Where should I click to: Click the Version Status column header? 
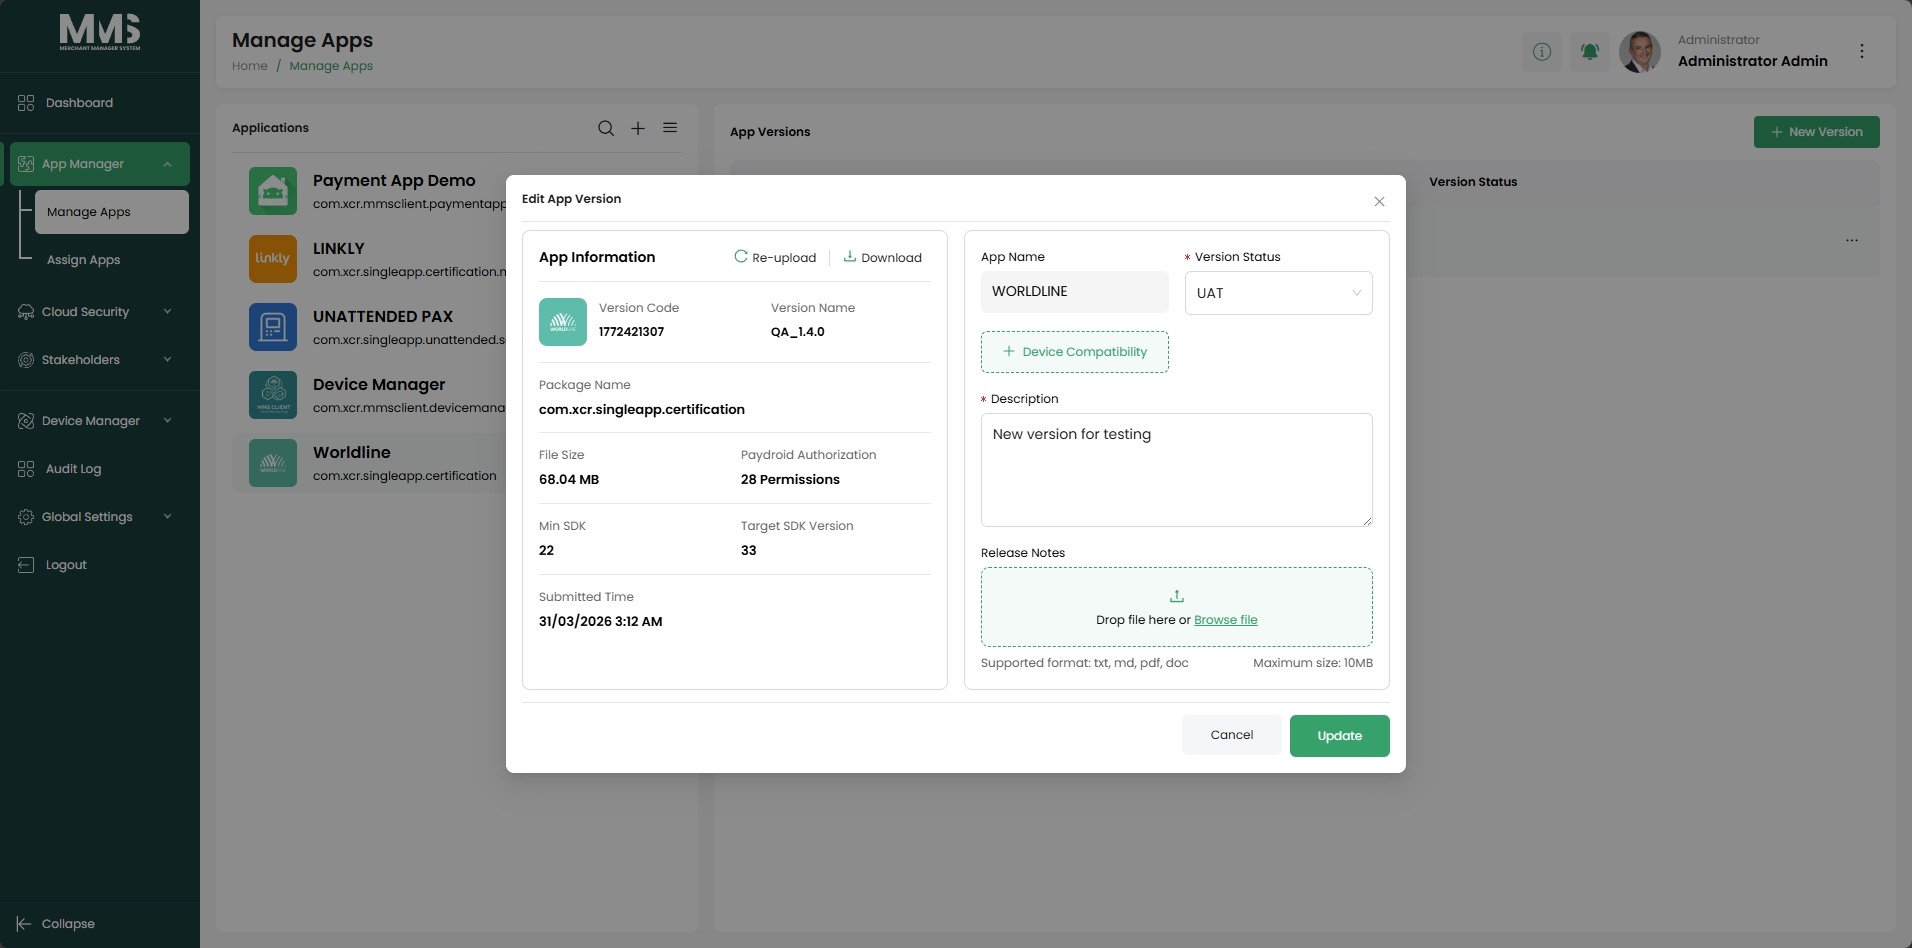[1473, 182]
